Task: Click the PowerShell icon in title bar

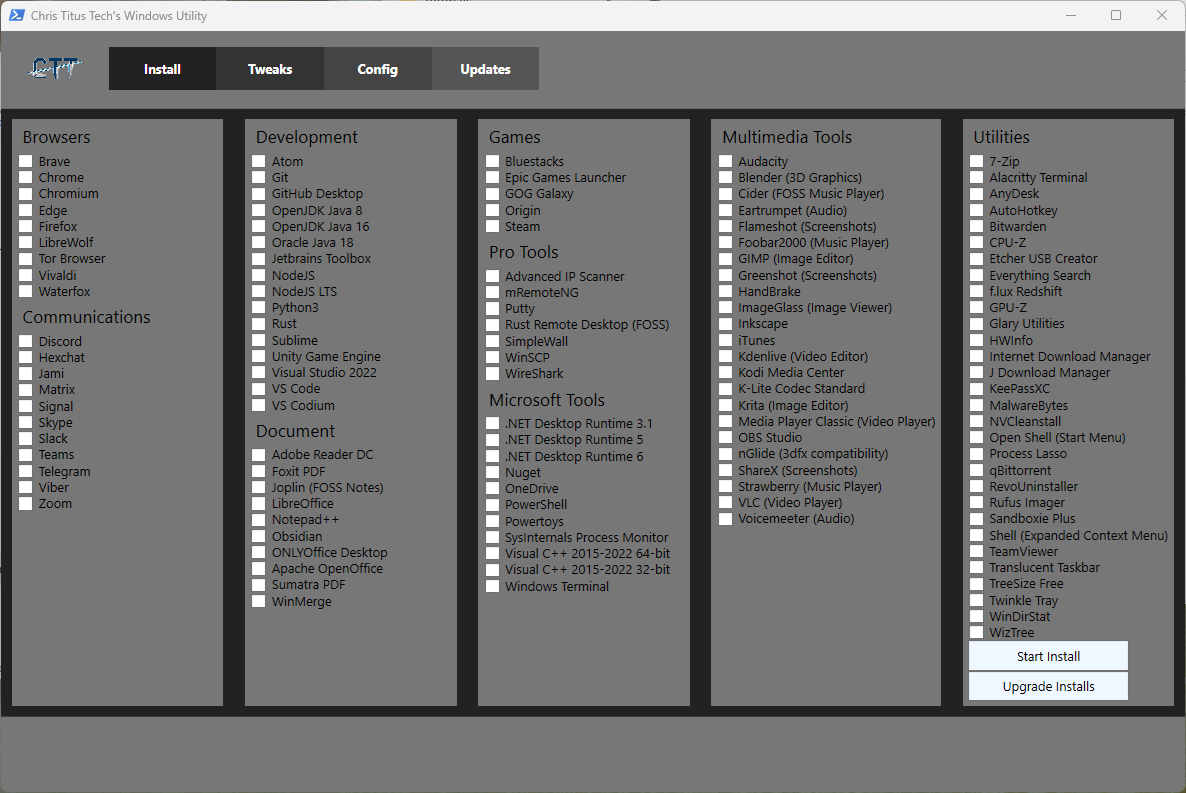Action: (x=16, y=15)
